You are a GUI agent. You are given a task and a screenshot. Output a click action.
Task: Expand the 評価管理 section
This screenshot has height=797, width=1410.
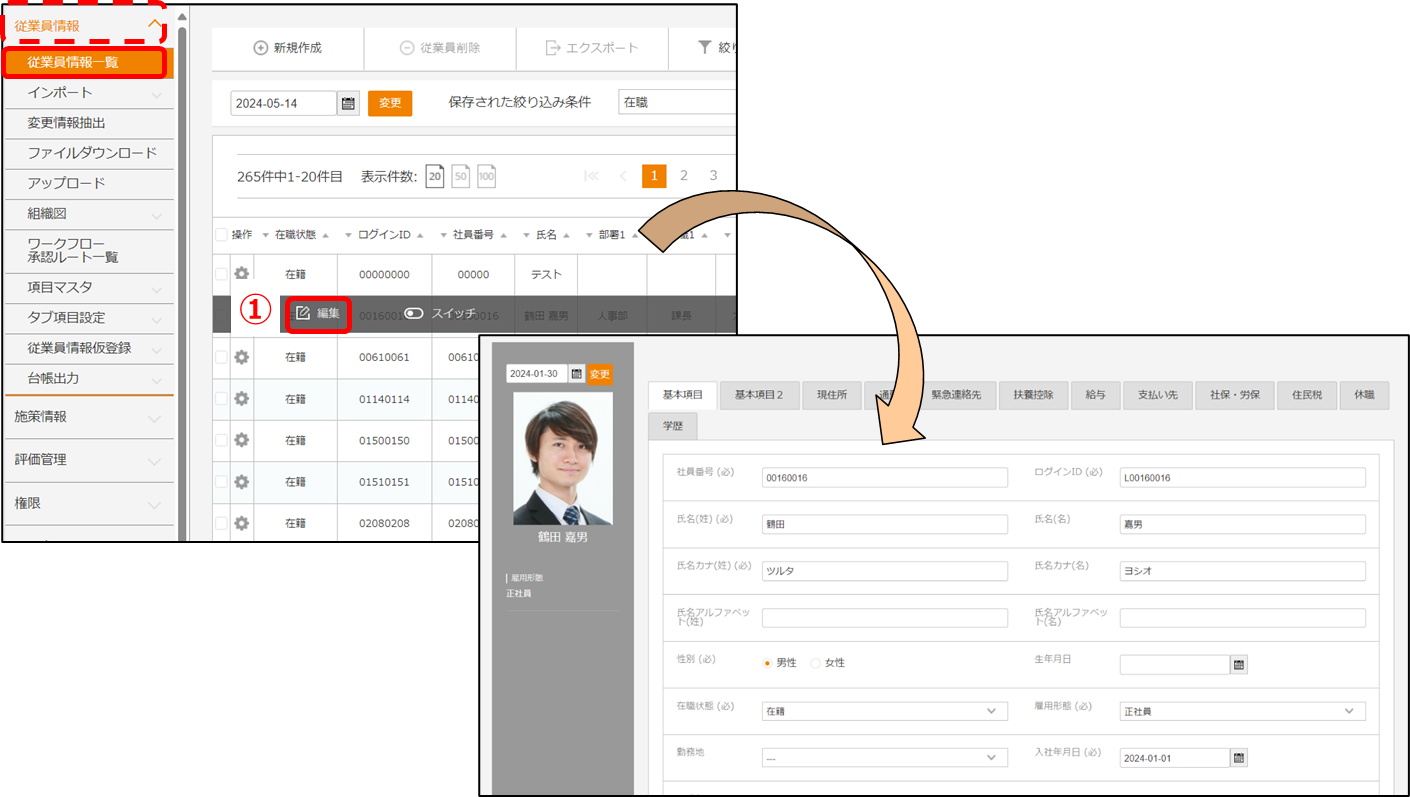(154, 461)
